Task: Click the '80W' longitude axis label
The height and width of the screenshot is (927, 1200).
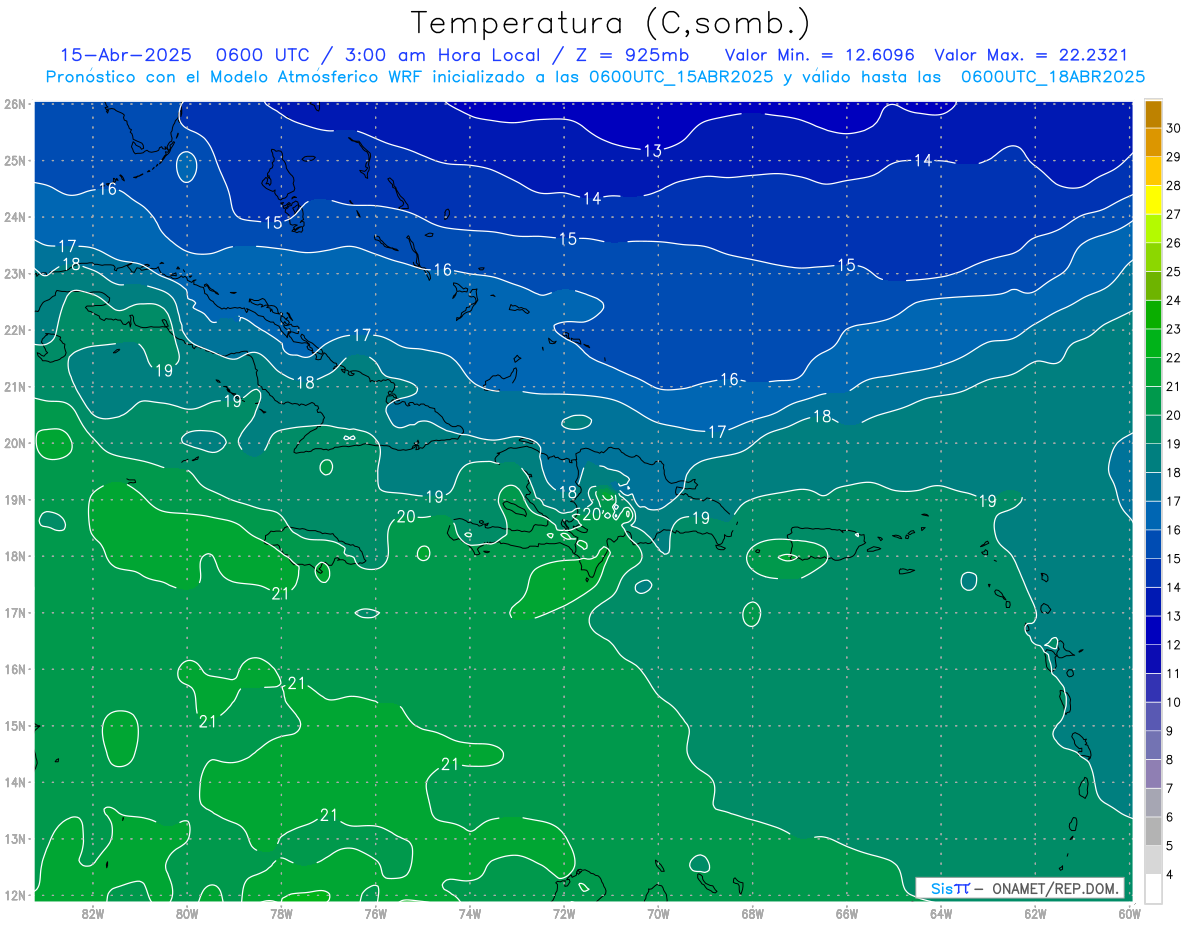Action: tap(187, 913)
